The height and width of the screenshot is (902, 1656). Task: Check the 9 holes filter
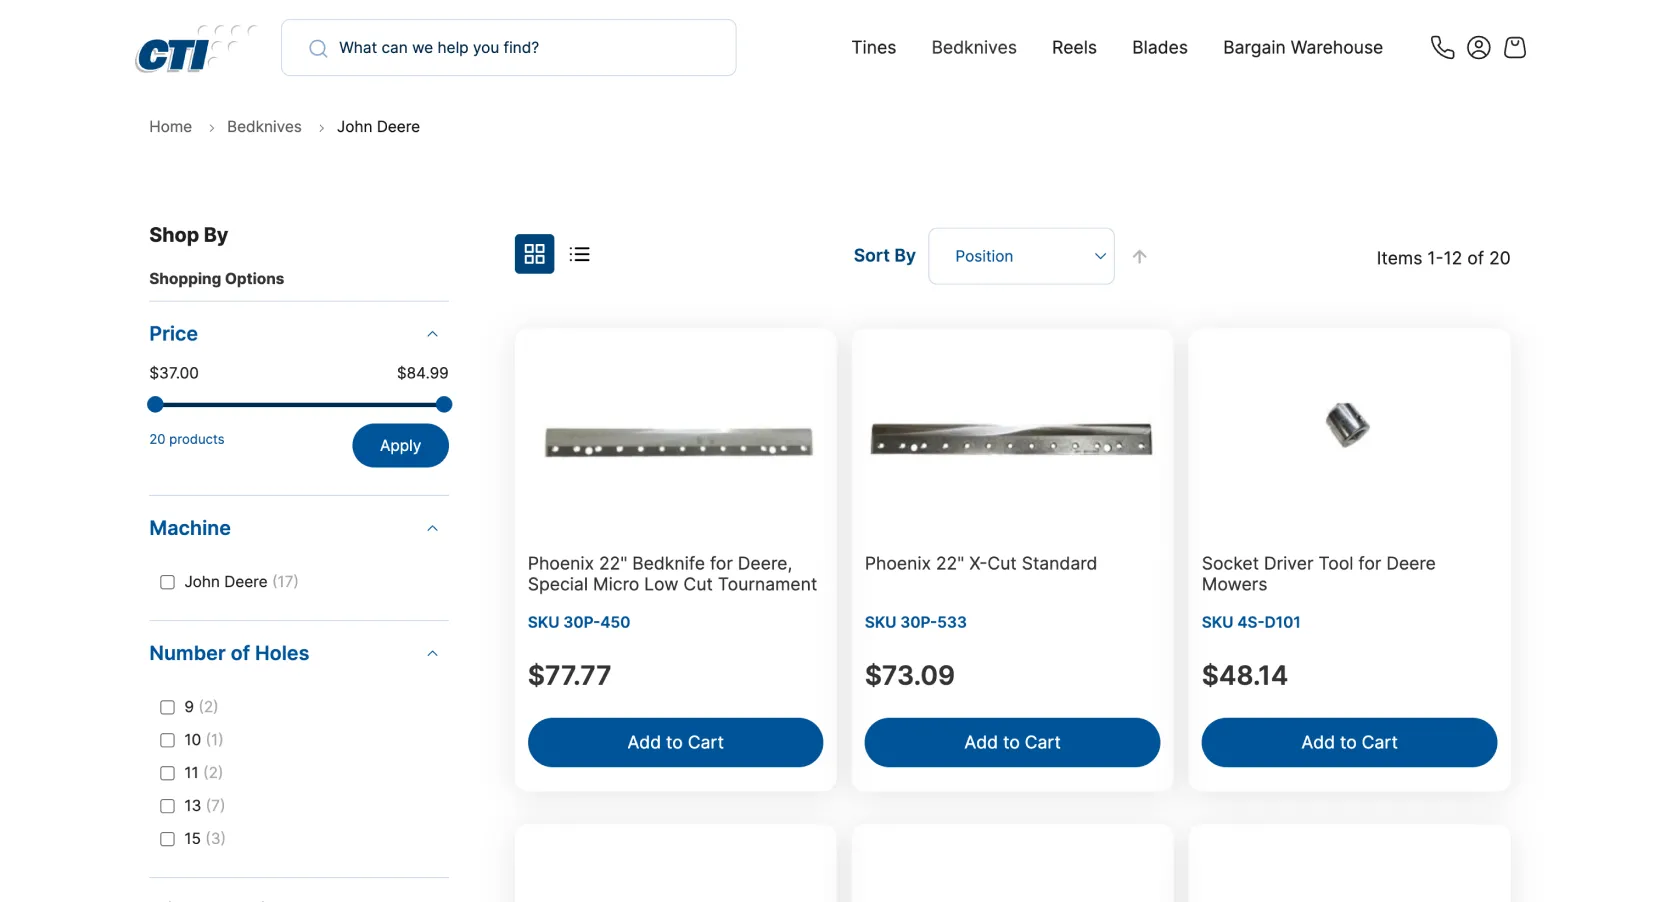pos(167,707)
